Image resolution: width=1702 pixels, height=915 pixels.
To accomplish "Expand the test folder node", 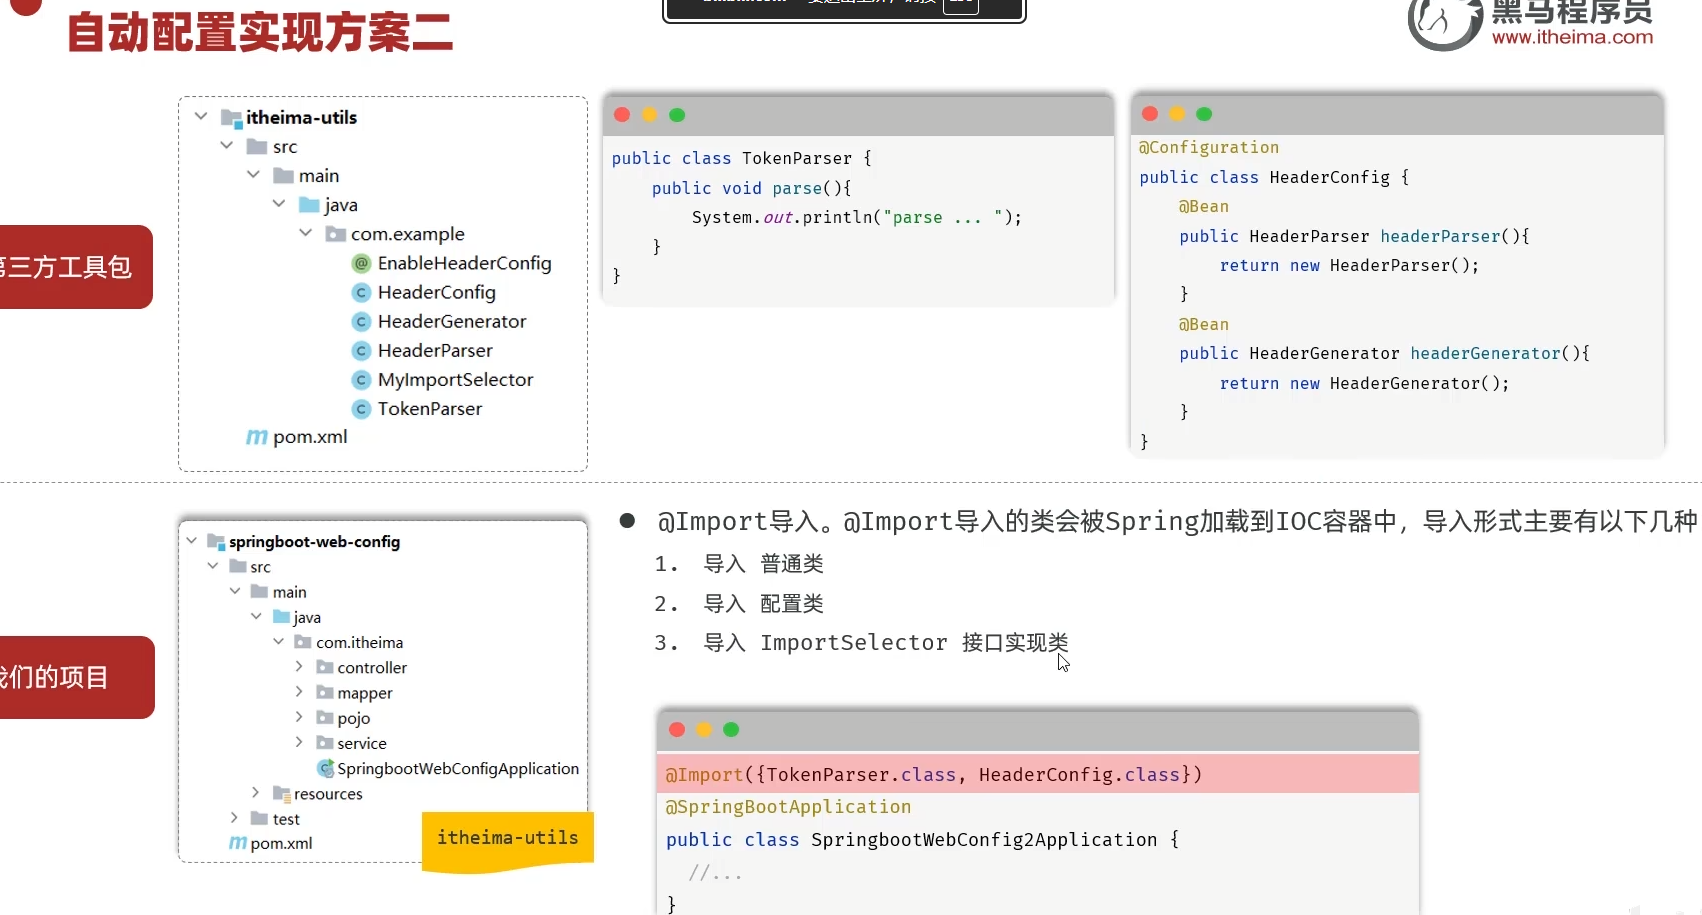I will pyautogui.click(x=234, y=818).
